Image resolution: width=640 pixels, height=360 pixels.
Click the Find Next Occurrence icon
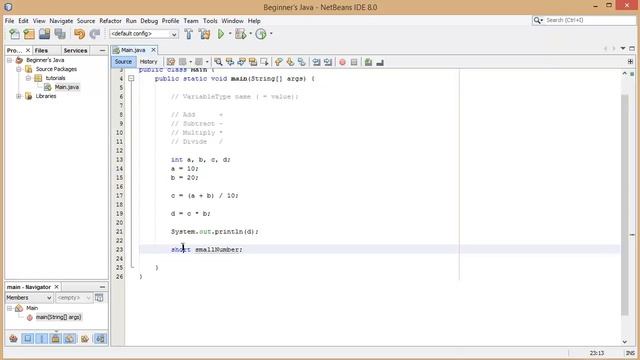[241, 62]
